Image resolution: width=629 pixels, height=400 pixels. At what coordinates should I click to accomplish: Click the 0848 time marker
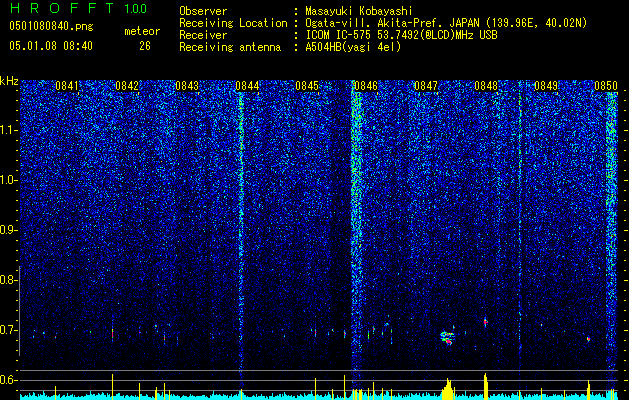tap(486, 86)
